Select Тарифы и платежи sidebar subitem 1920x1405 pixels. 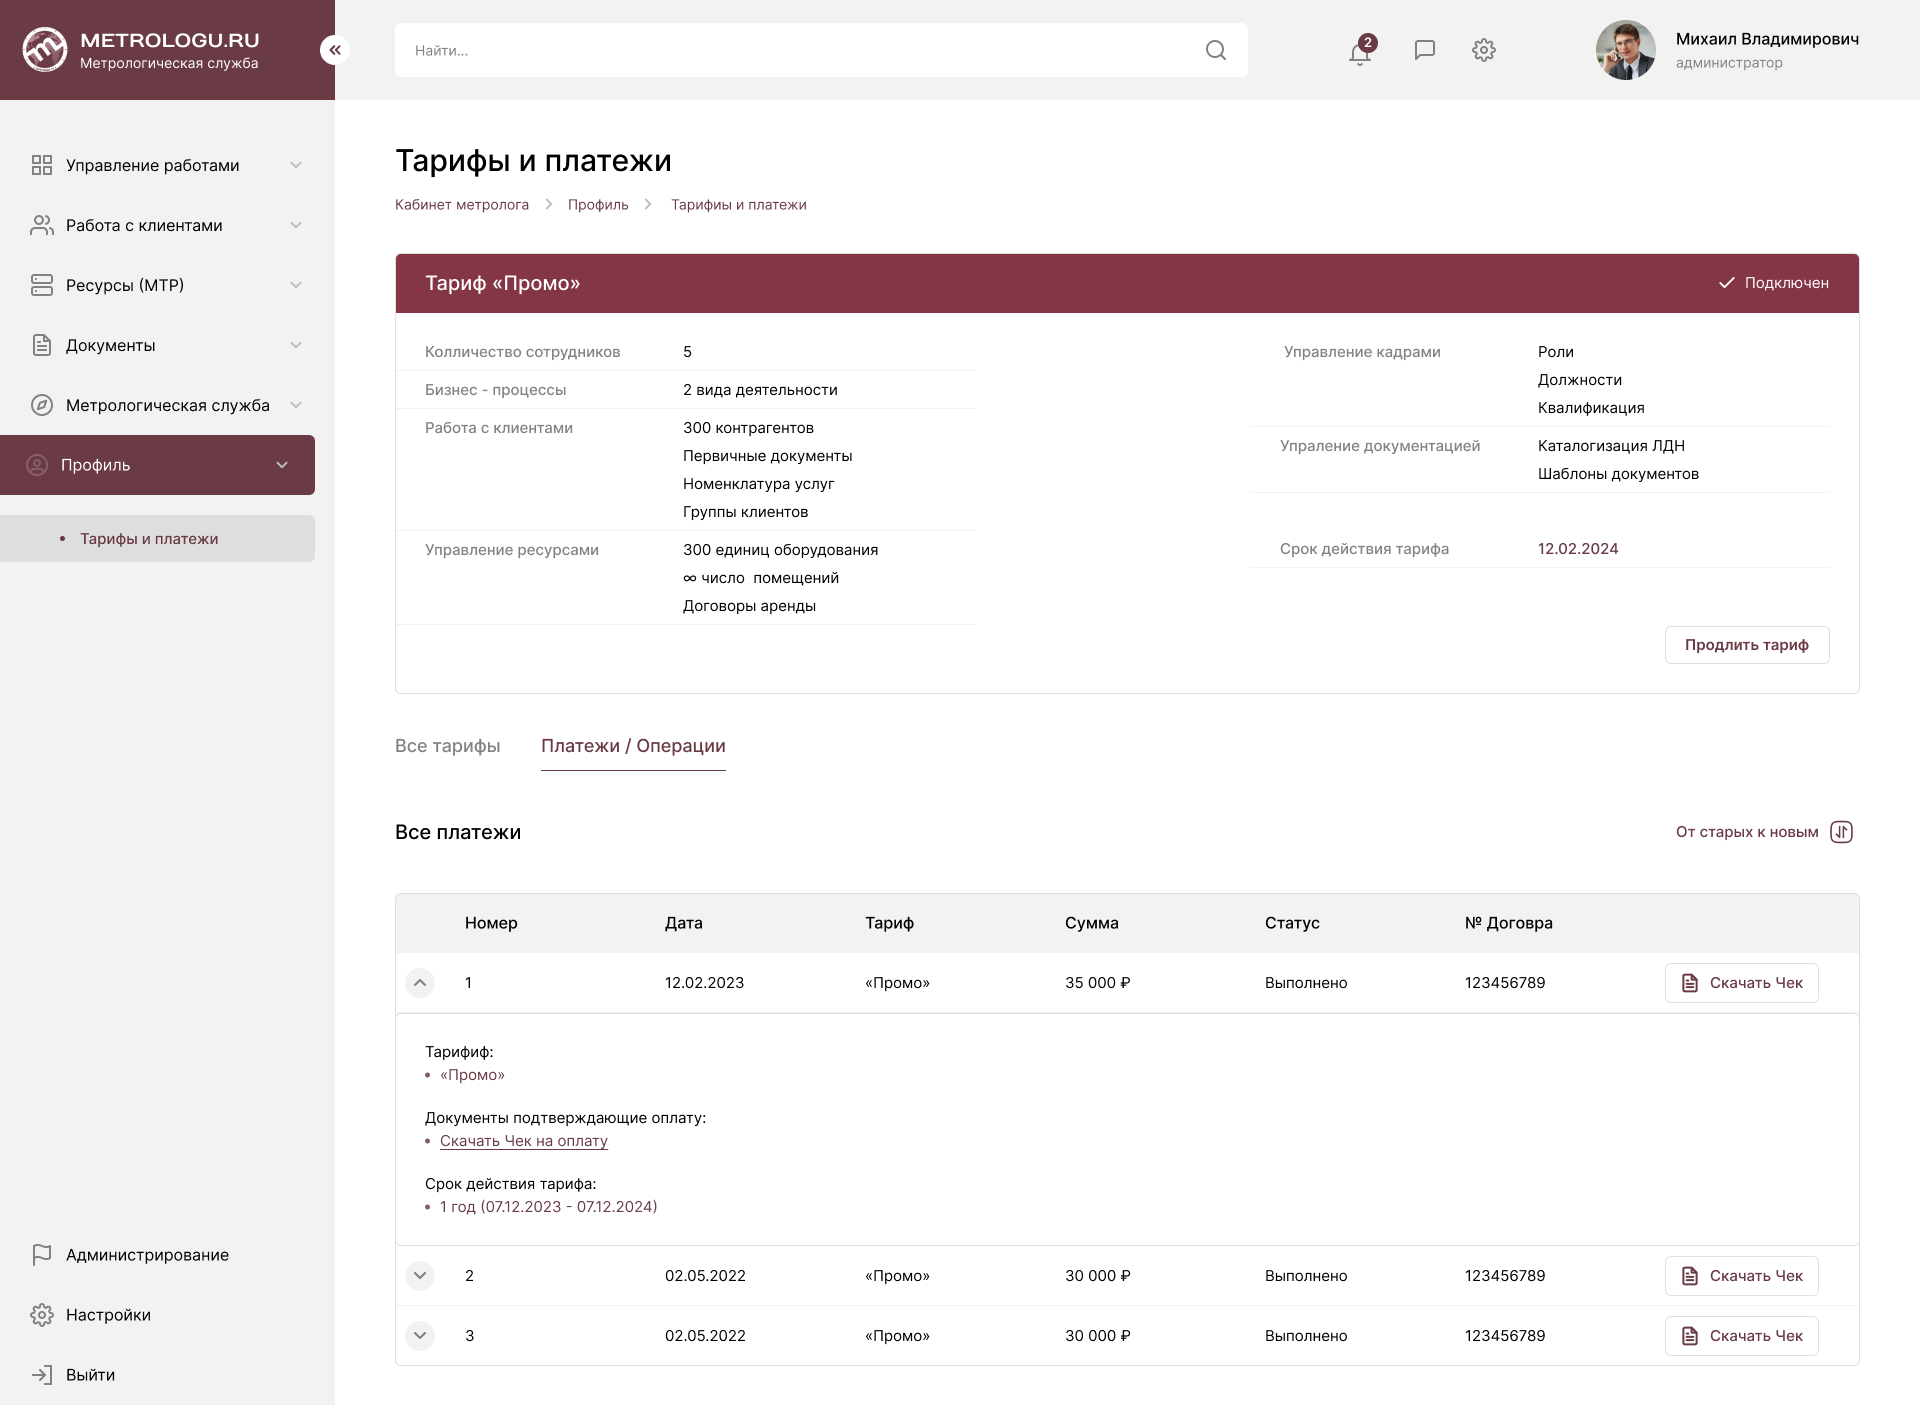(149, 538)
